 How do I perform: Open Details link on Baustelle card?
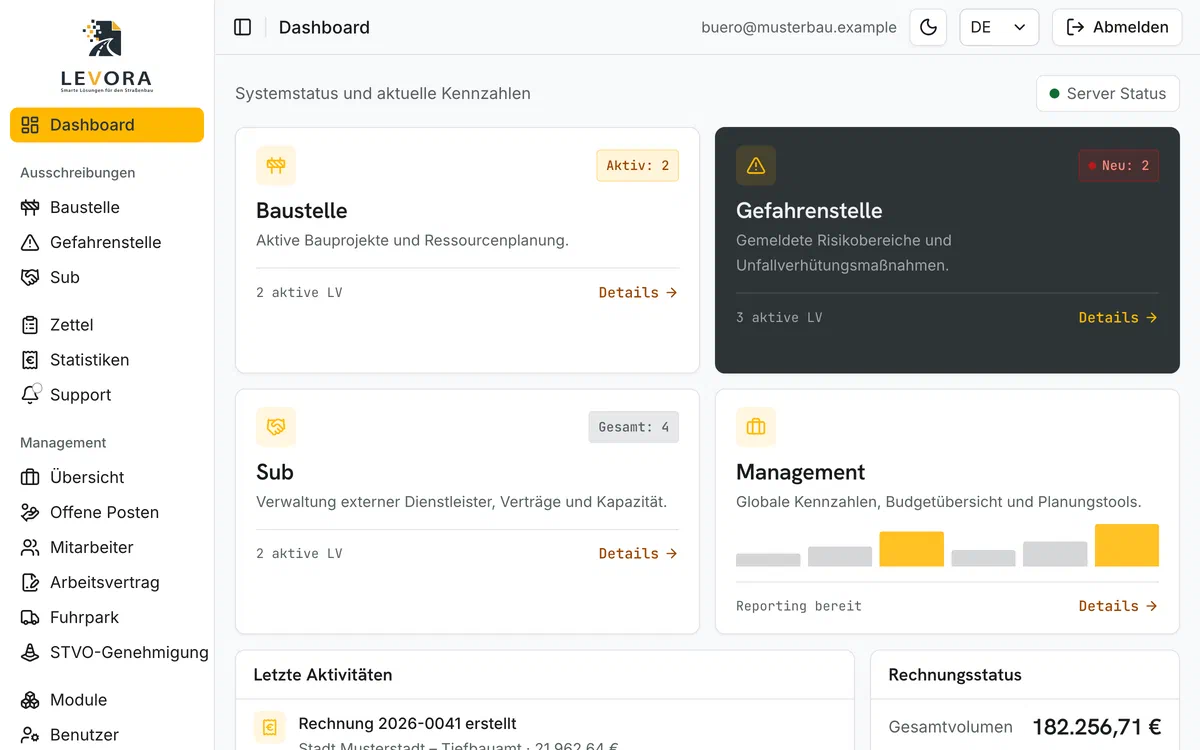click(638, 293)
